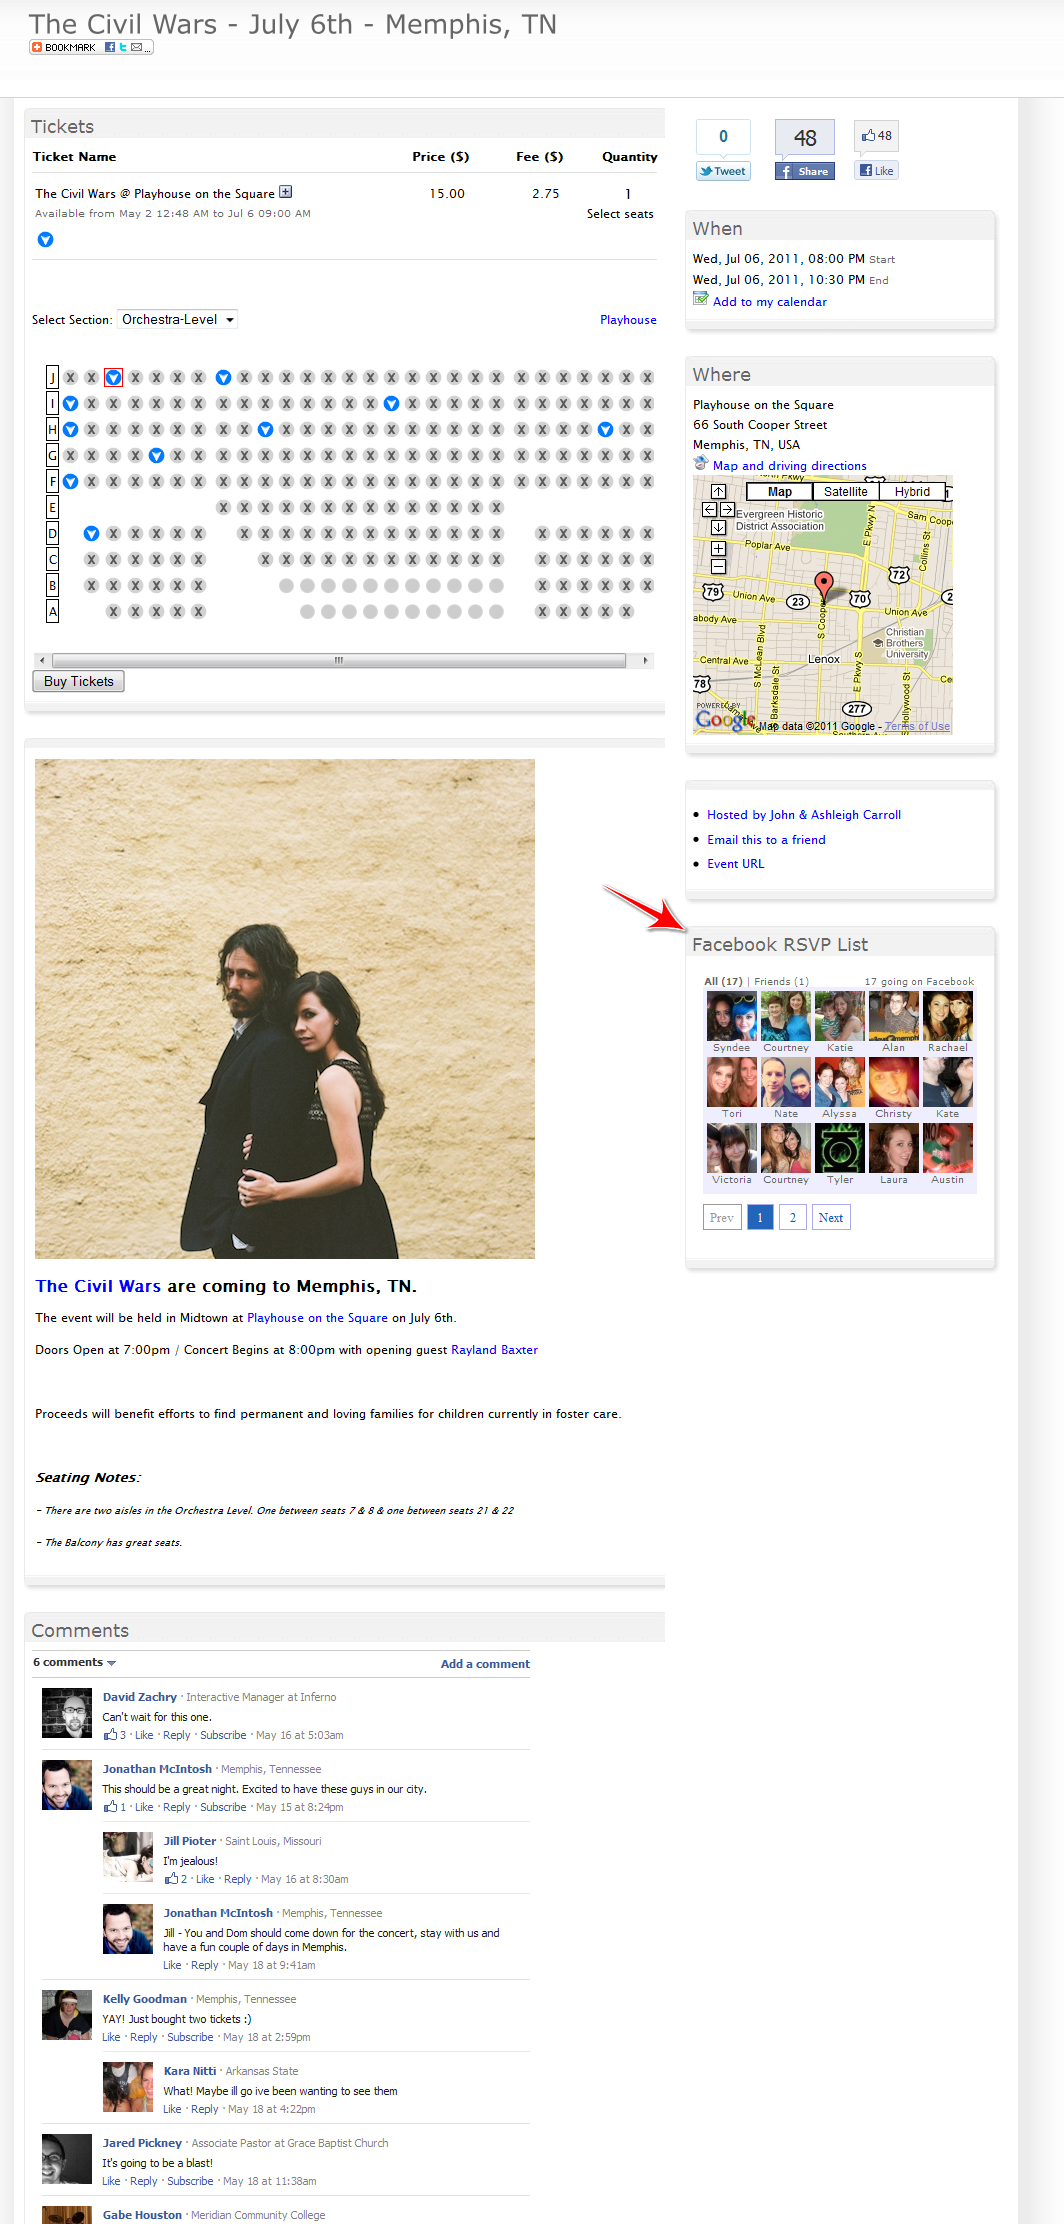Click the red location pin on map

[823, 583]
